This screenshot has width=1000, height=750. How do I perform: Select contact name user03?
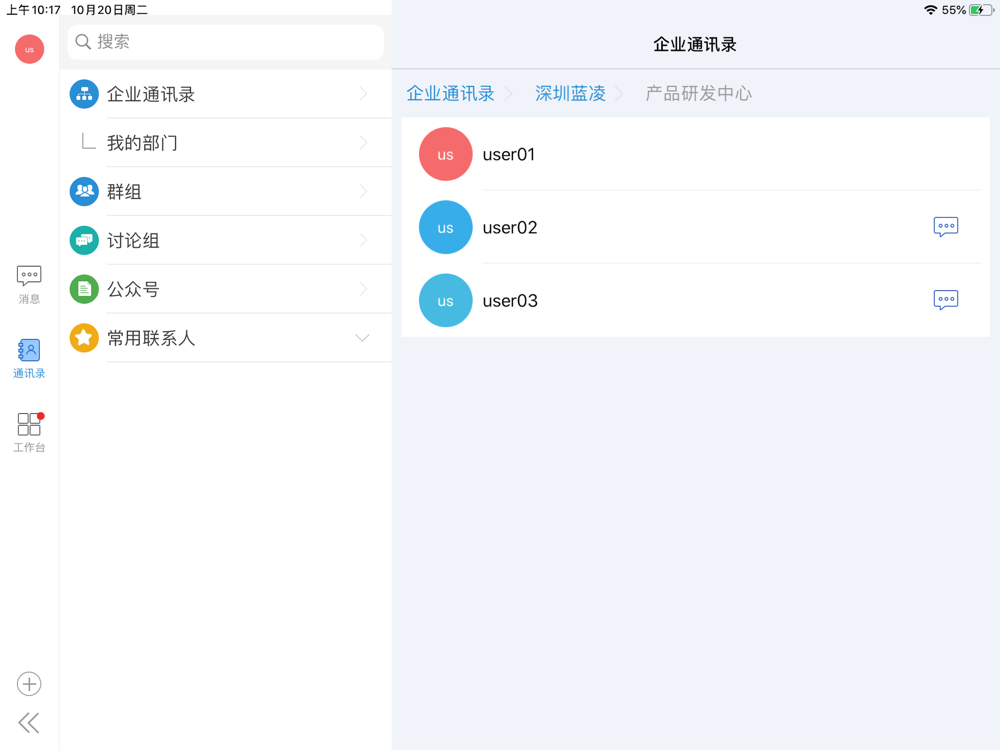pos(510,300)
